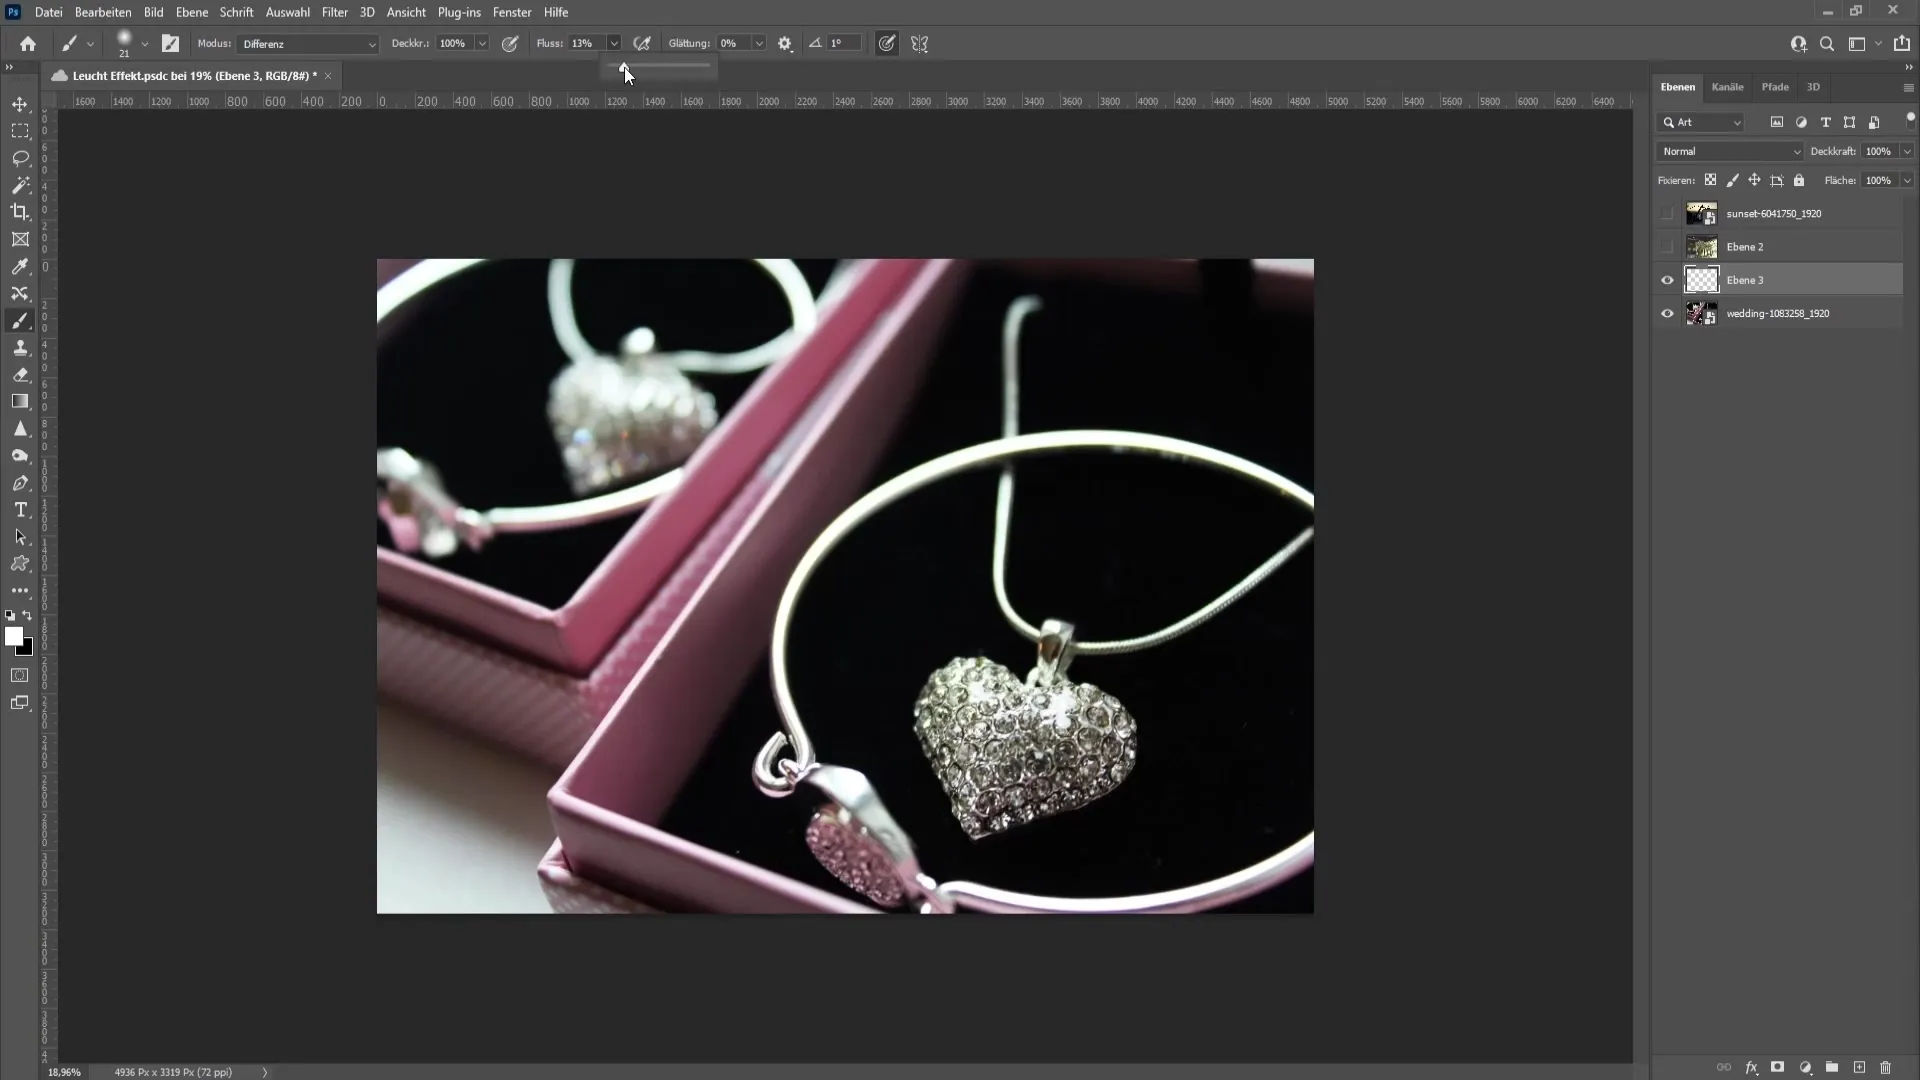Switch to the Kanäle tab
The image size is (1920, 1080).
[x=1729, y=86]
